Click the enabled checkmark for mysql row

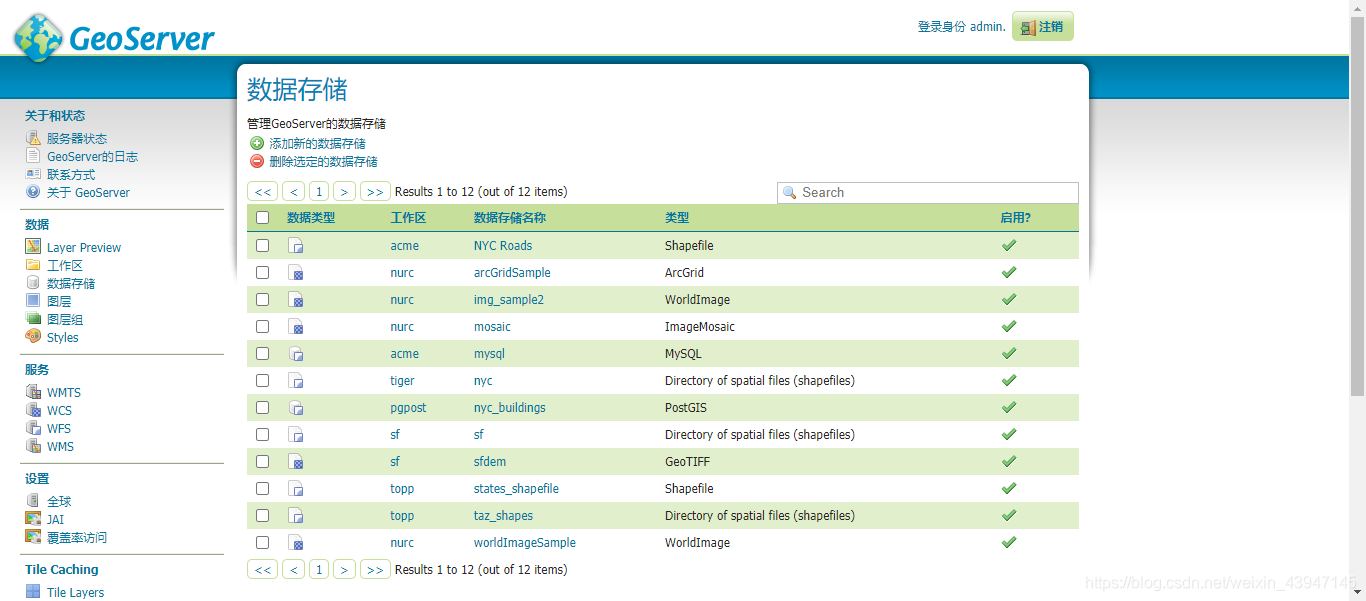point(1009,353)
